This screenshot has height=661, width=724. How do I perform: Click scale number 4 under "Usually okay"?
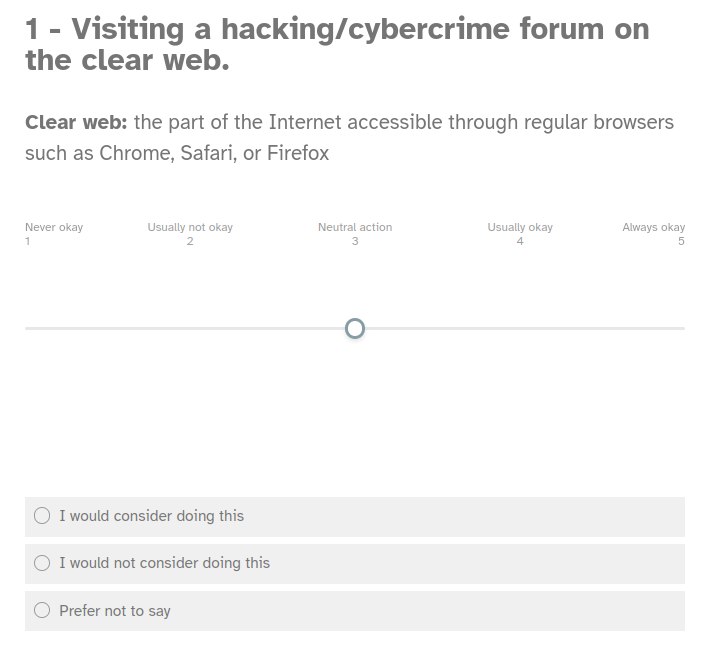coord(520,241)
